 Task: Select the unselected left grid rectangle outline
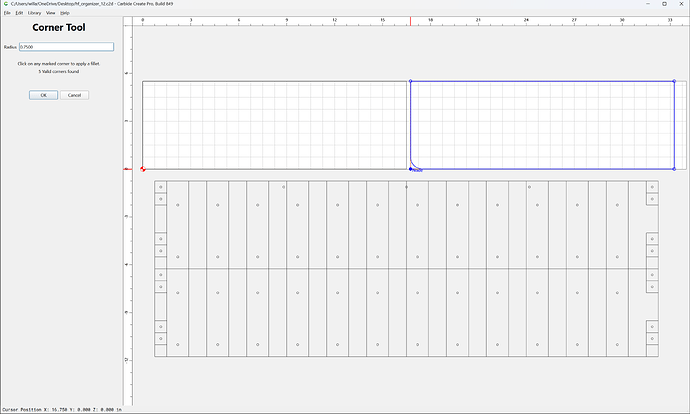tap(142, 125)
